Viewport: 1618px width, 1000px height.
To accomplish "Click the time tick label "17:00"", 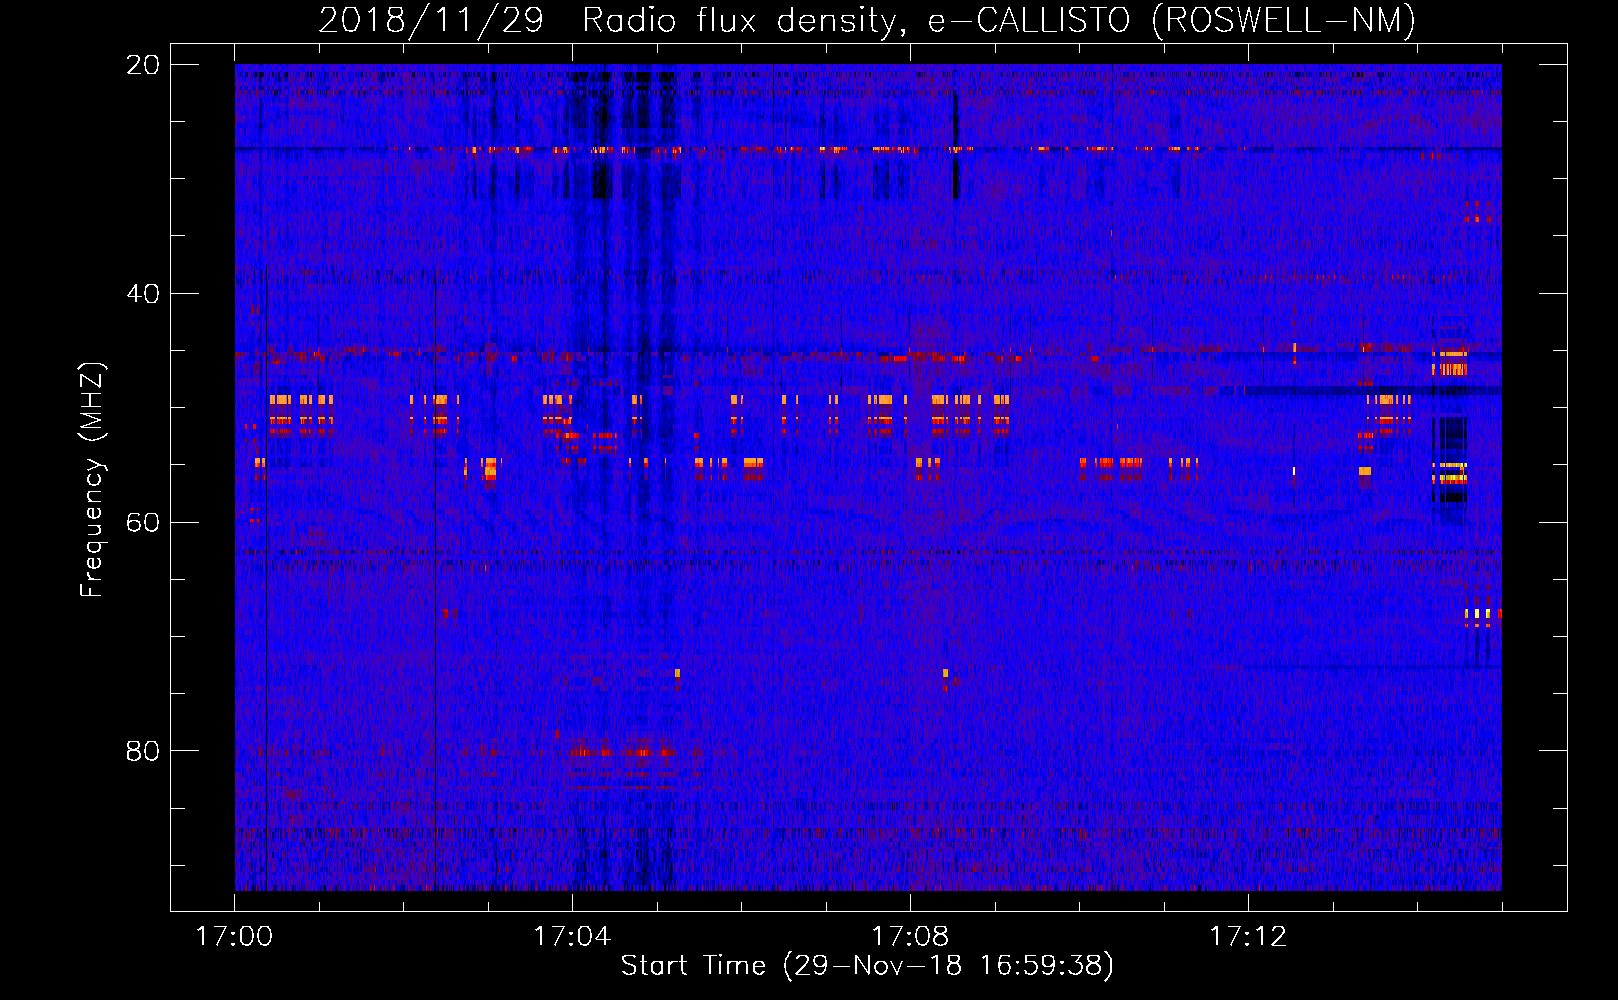I will click(235, 937).
